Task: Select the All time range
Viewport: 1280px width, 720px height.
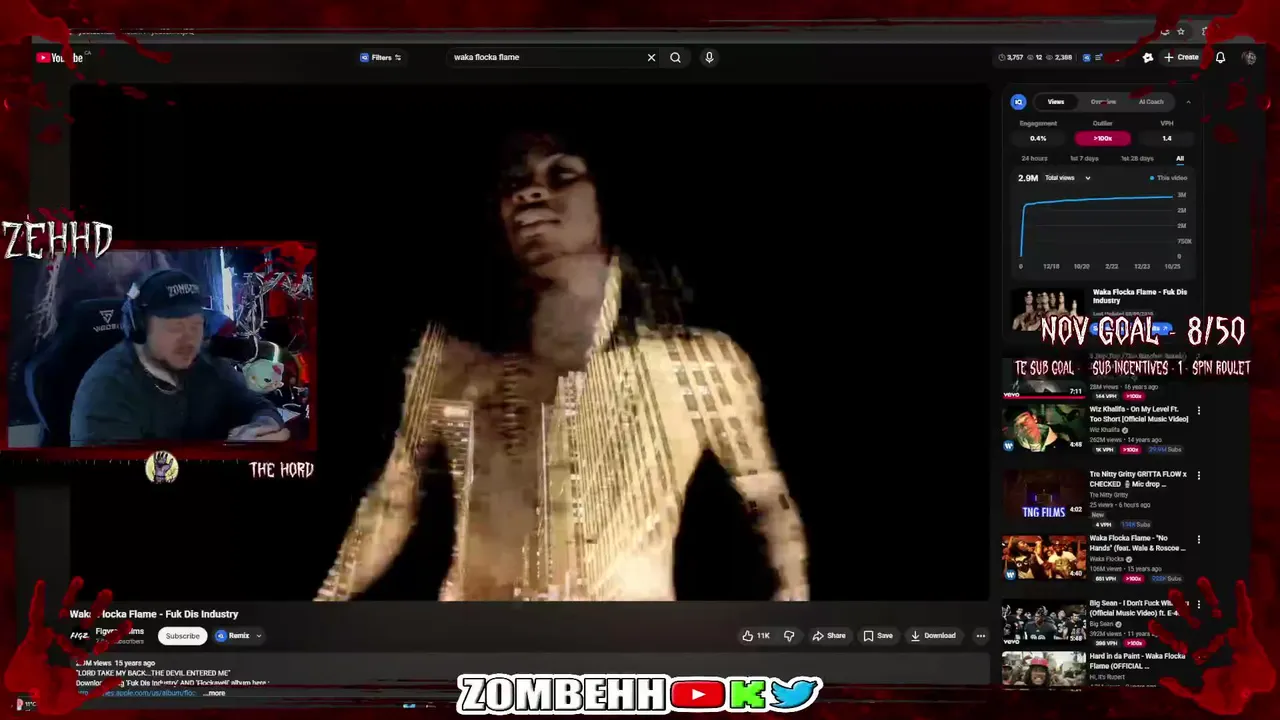Action: click(1180, 158)
